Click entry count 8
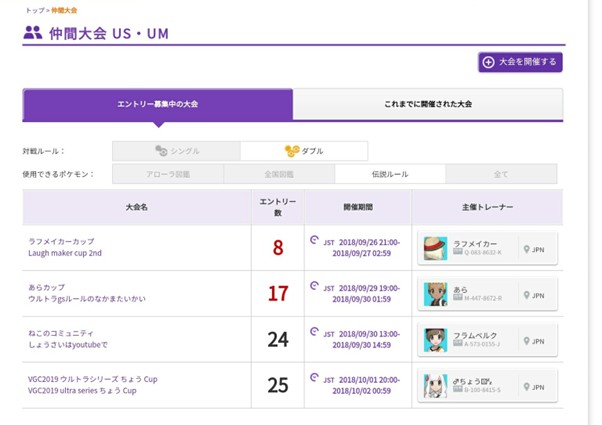The image size is (602, 425). [278, 248]
